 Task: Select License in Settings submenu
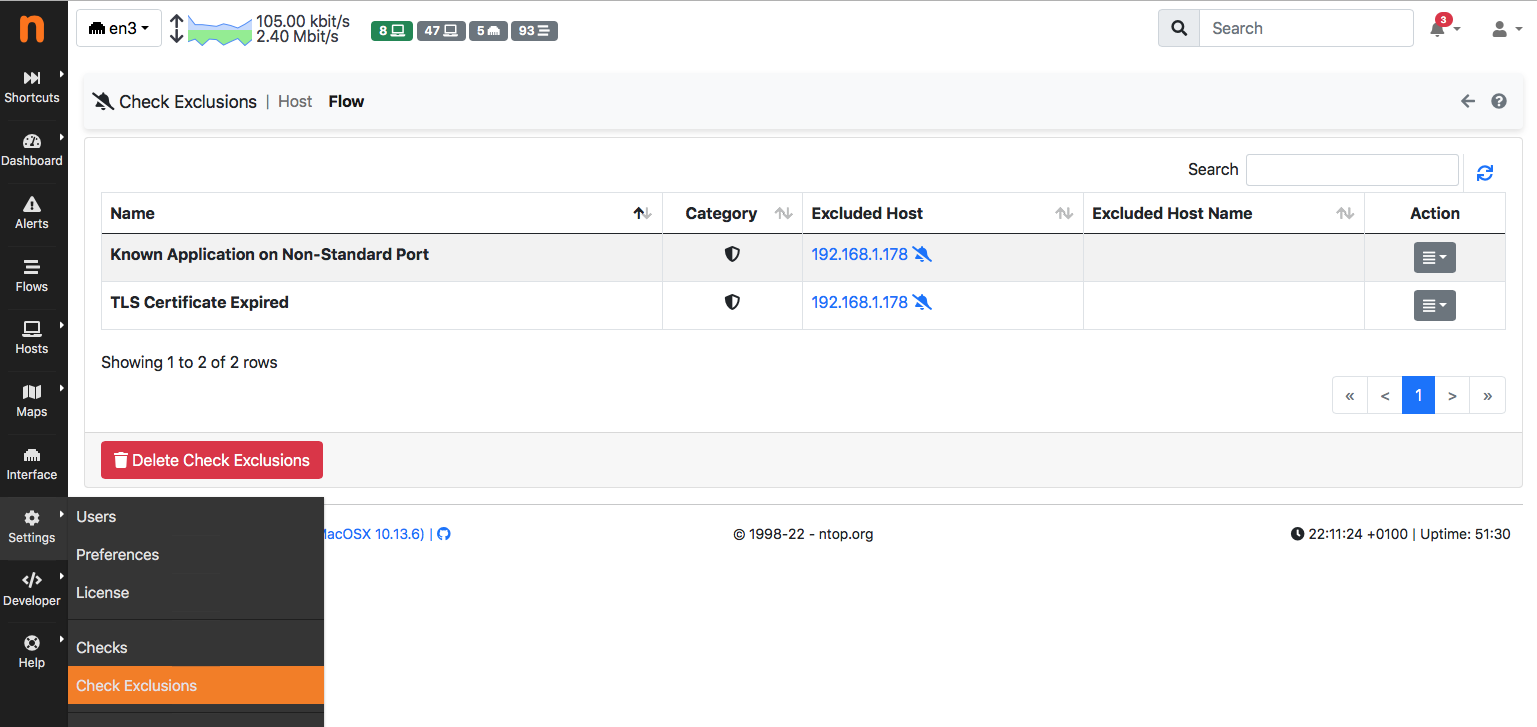tap(196, 593)
